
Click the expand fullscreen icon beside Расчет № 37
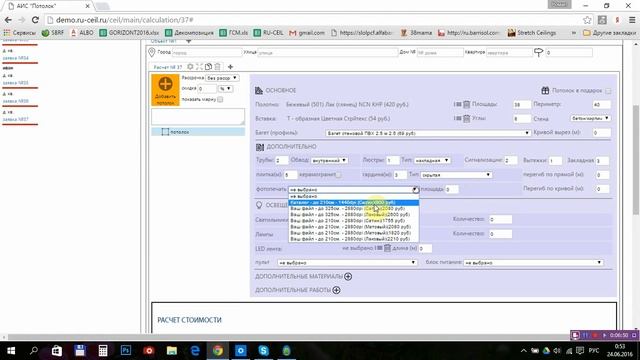(x=199, y=67)
